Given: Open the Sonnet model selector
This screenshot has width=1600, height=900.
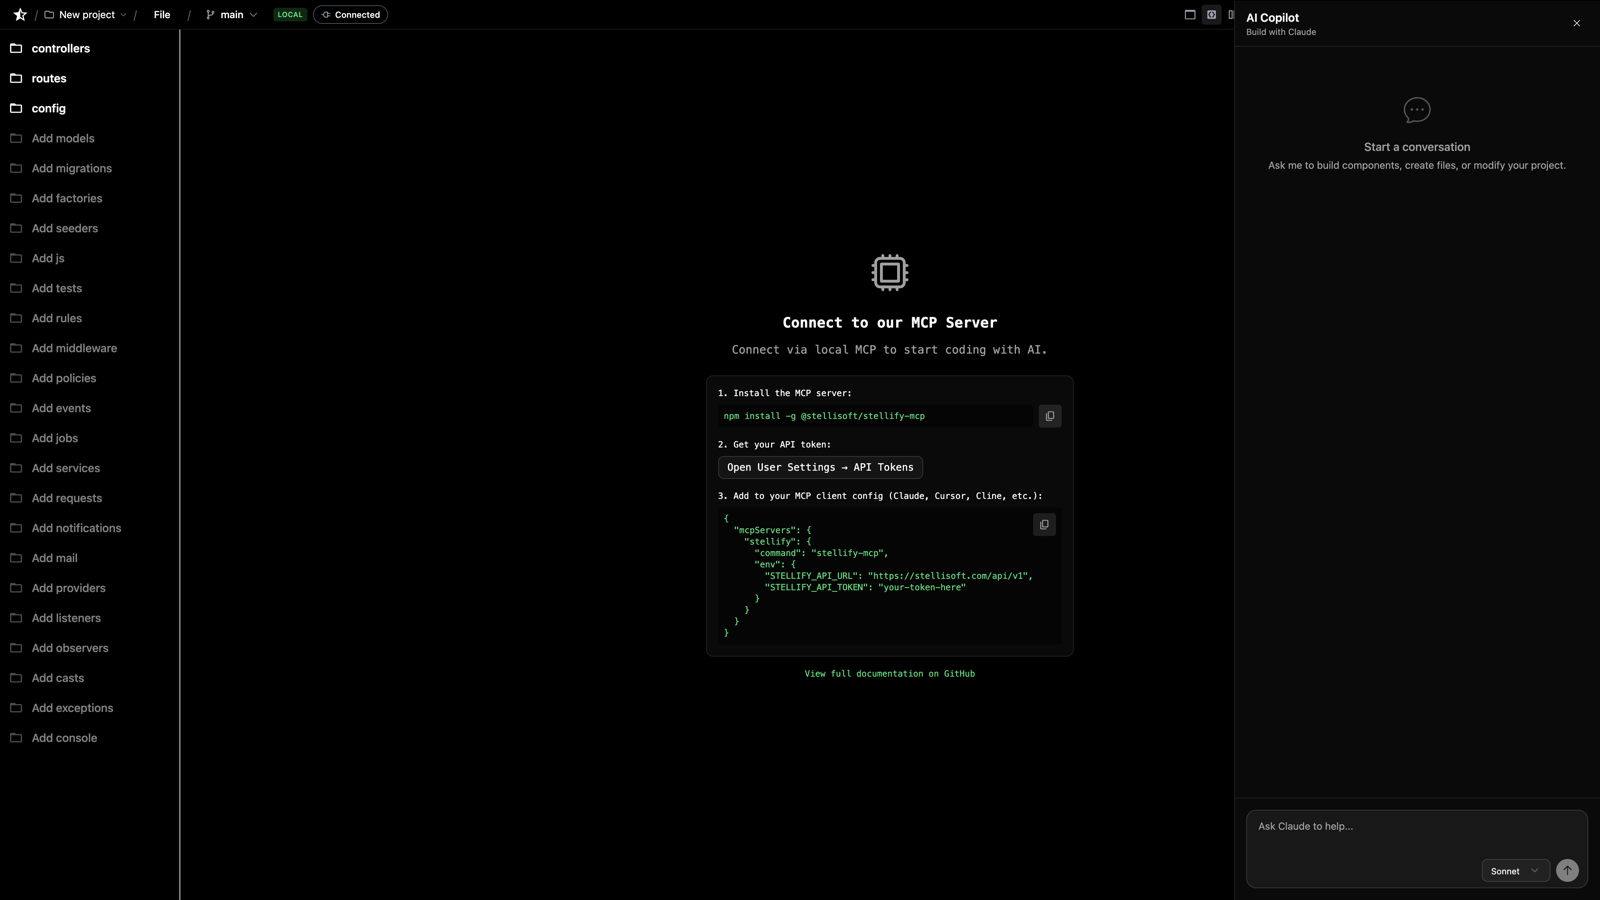Looking at the screenshot, I should coord(1514,870).
